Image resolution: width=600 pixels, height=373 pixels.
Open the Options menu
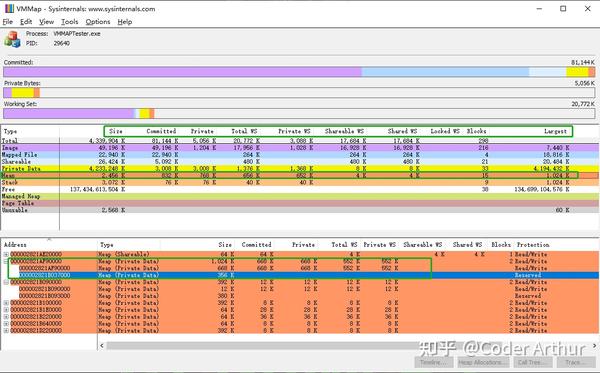(98, 22)
